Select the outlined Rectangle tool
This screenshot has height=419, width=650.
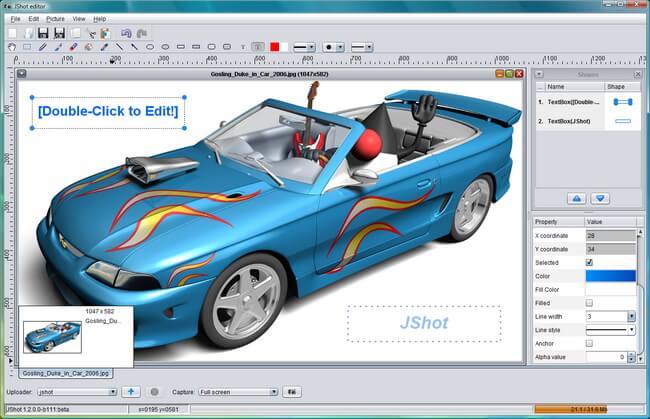coord(181,47)
